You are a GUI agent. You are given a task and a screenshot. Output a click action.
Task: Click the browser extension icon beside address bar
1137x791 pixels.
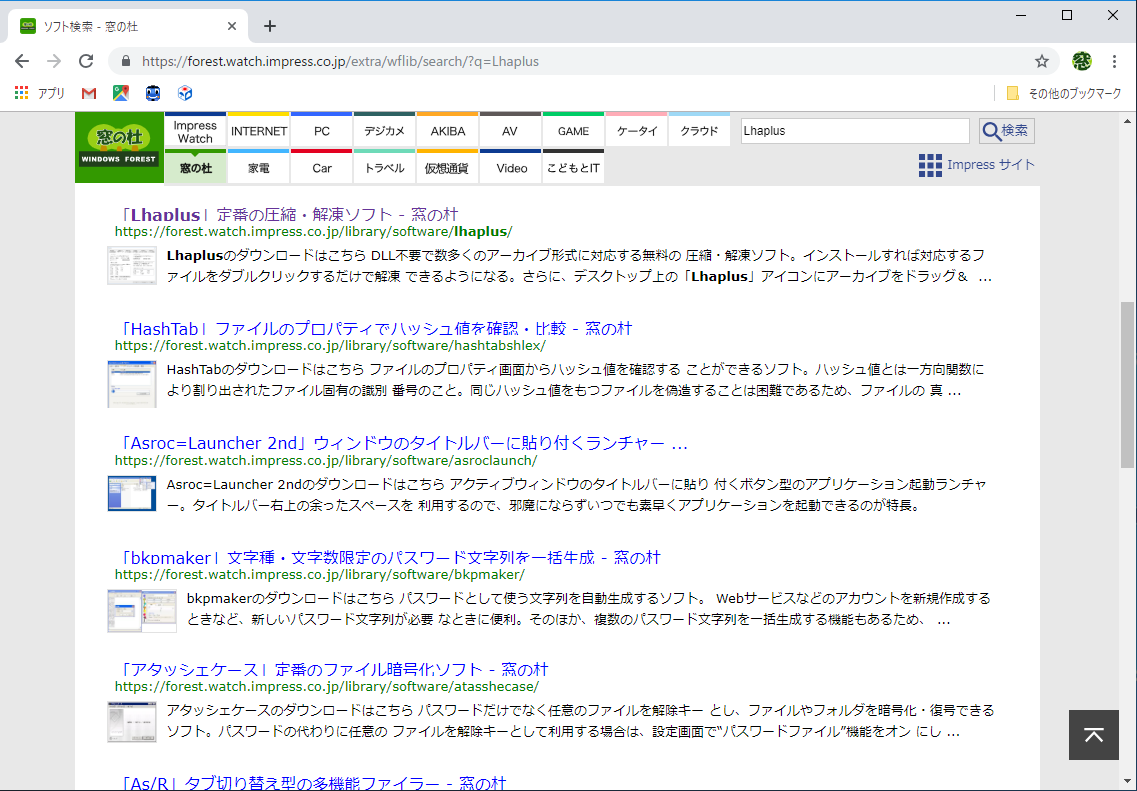1081,61
